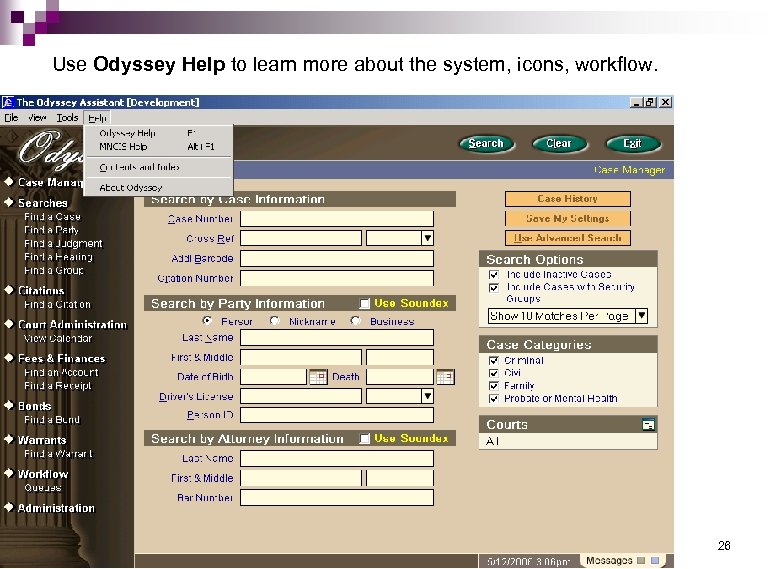The image size is (778, 569).
Task: Click the diamond bullet beside Administration
Action: coord(9,507)
